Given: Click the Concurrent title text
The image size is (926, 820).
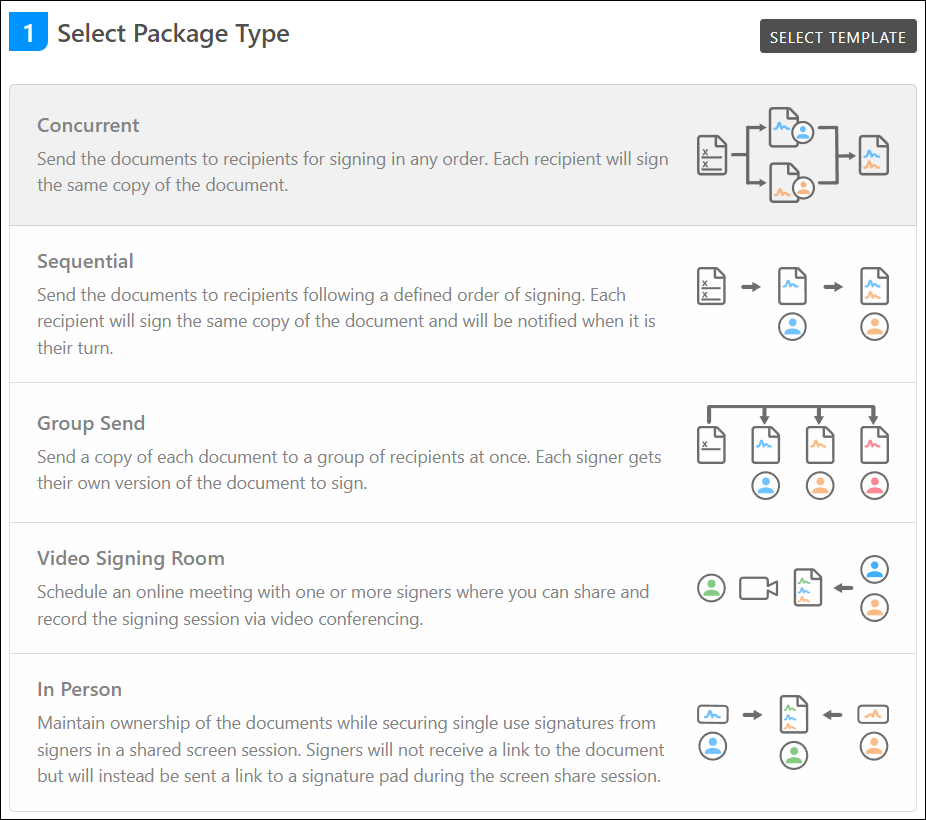Looking at the screenshot, I should 88,126.
